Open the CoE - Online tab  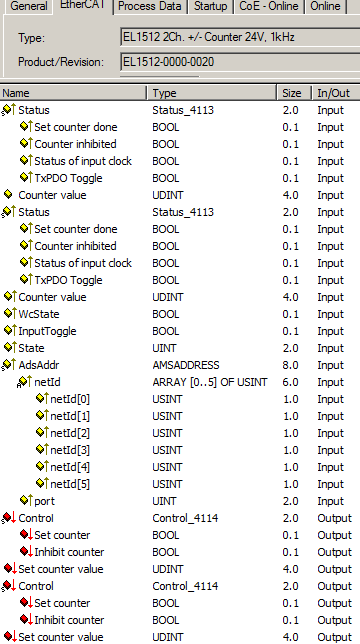click(x=269, y=6)
